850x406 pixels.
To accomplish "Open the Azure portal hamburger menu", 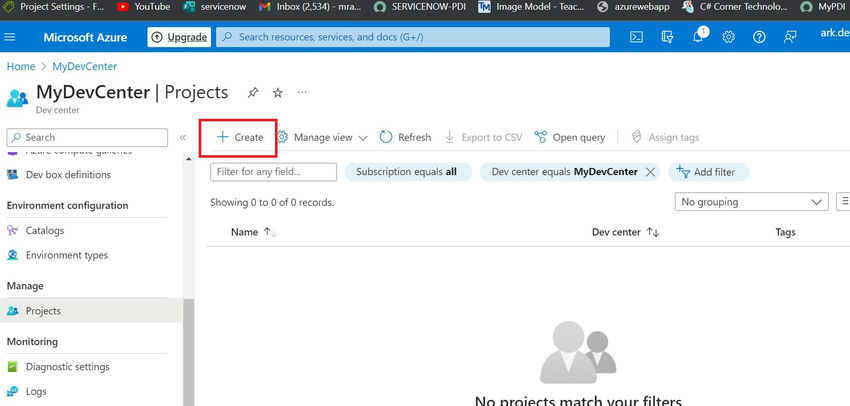I will pos(10,37).
